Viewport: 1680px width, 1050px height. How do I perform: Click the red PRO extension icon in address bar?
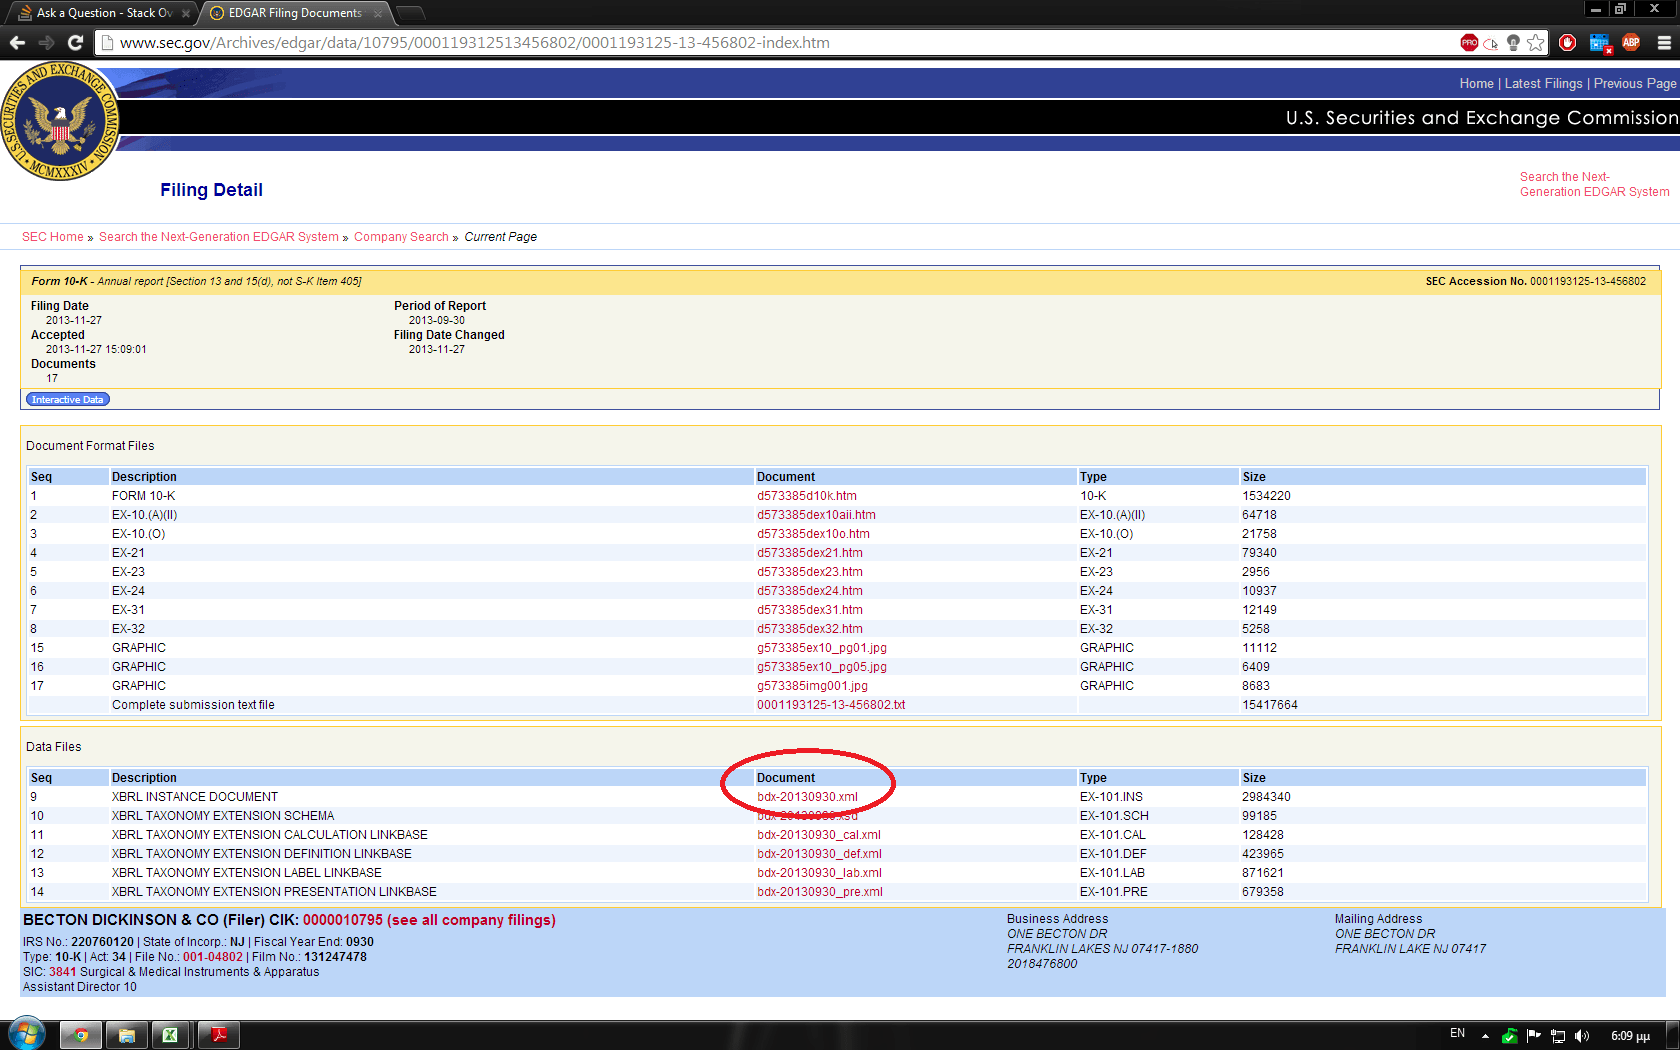(x=1469, y=43)
